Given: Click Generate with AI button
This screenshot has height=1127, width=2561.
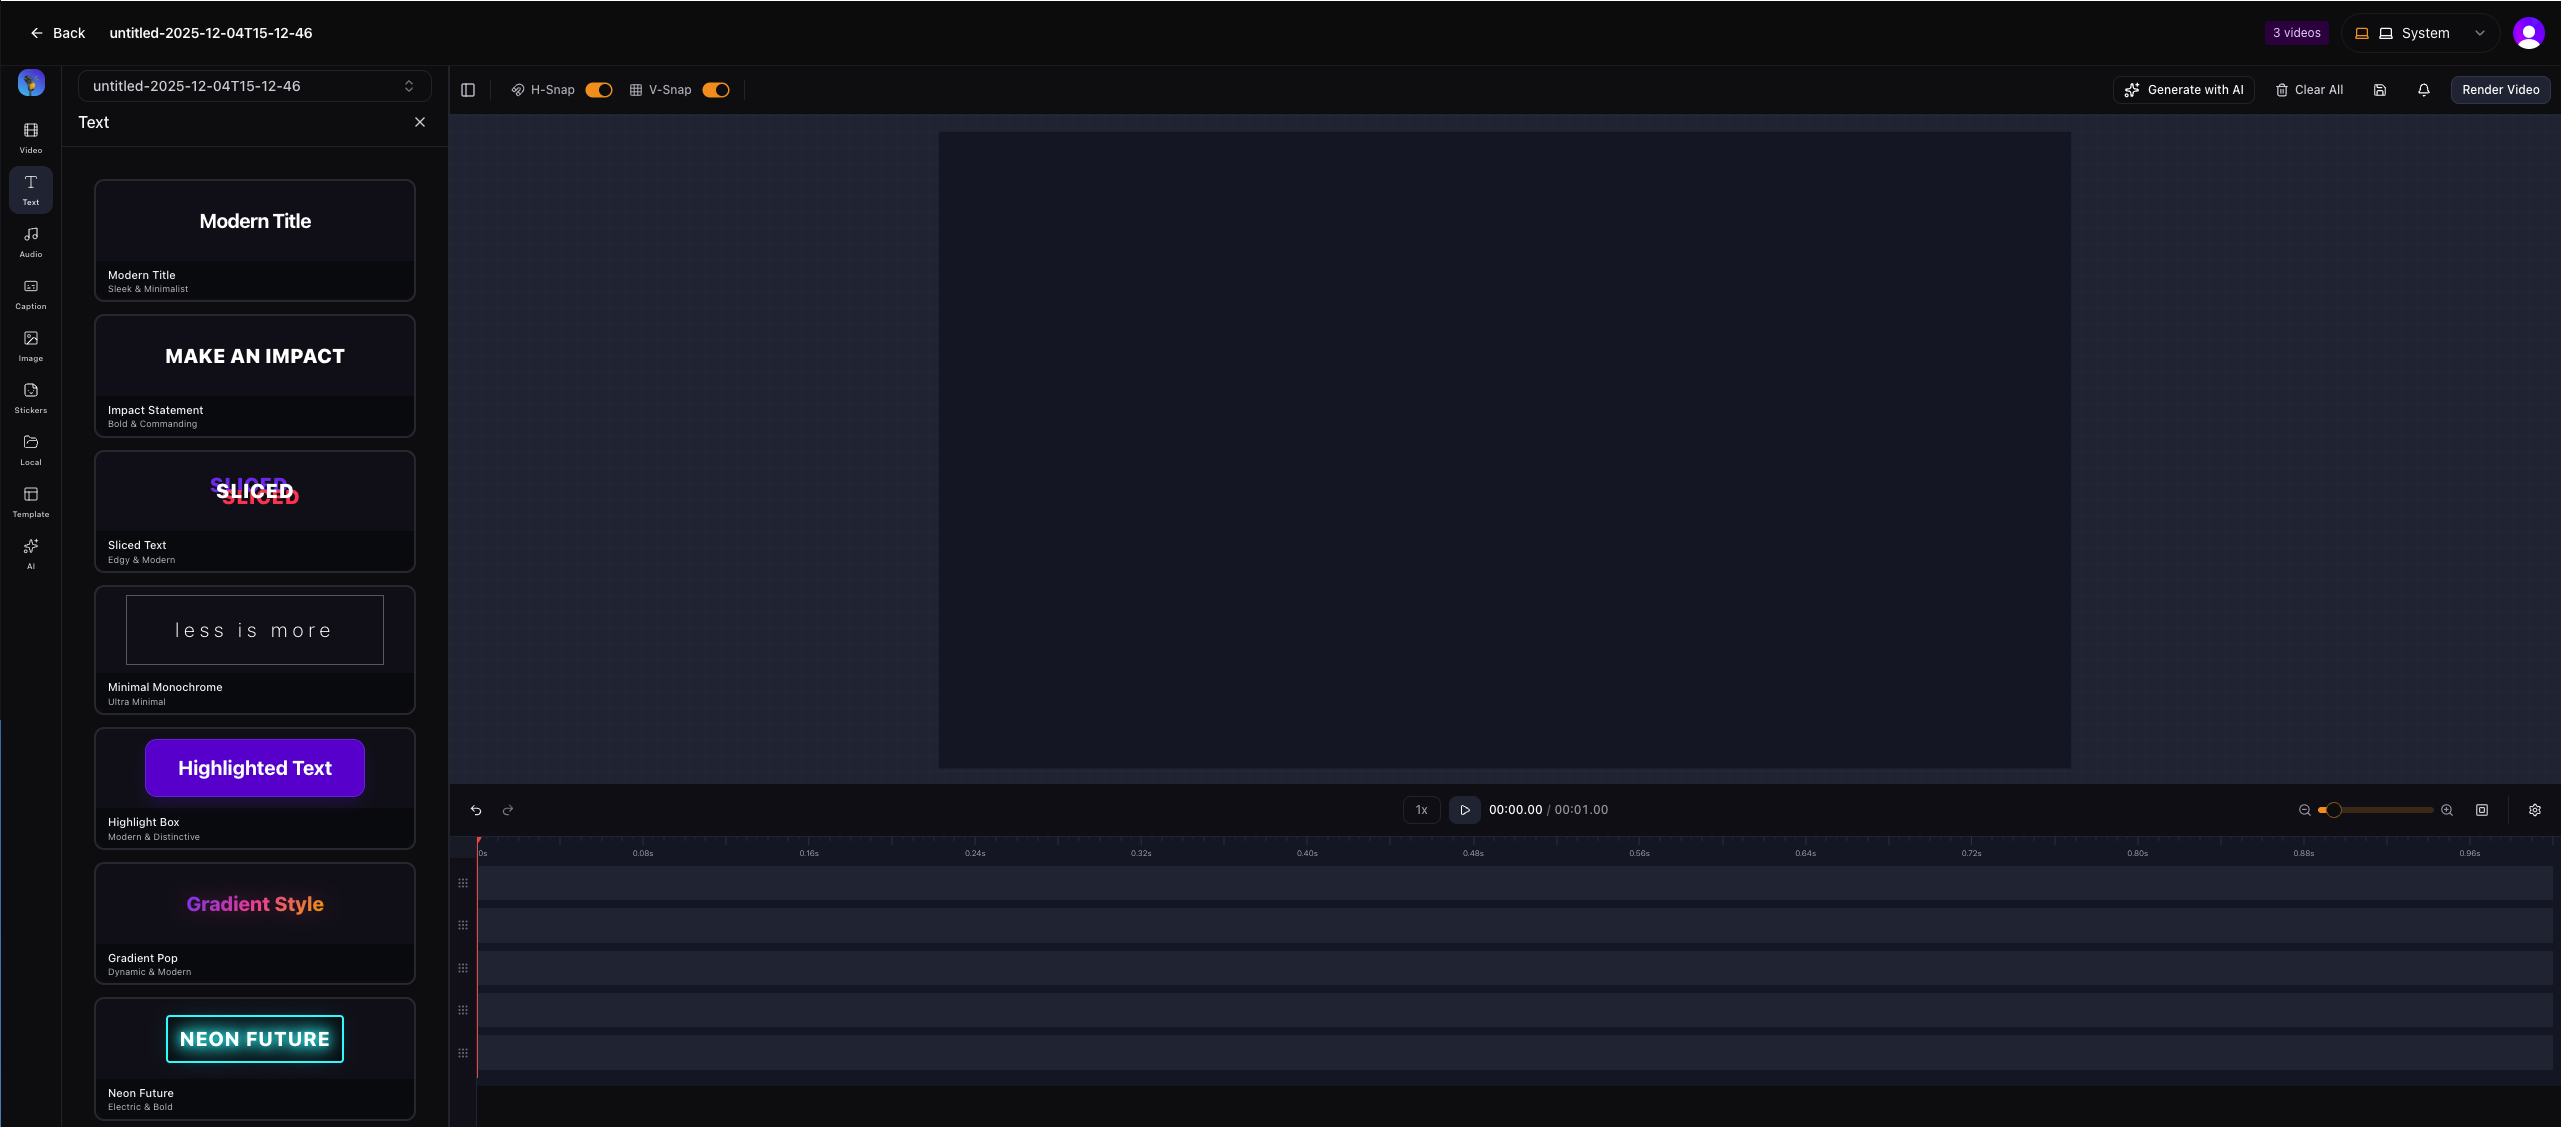Looking at the screenshot, I should [x=2184, y=90].
